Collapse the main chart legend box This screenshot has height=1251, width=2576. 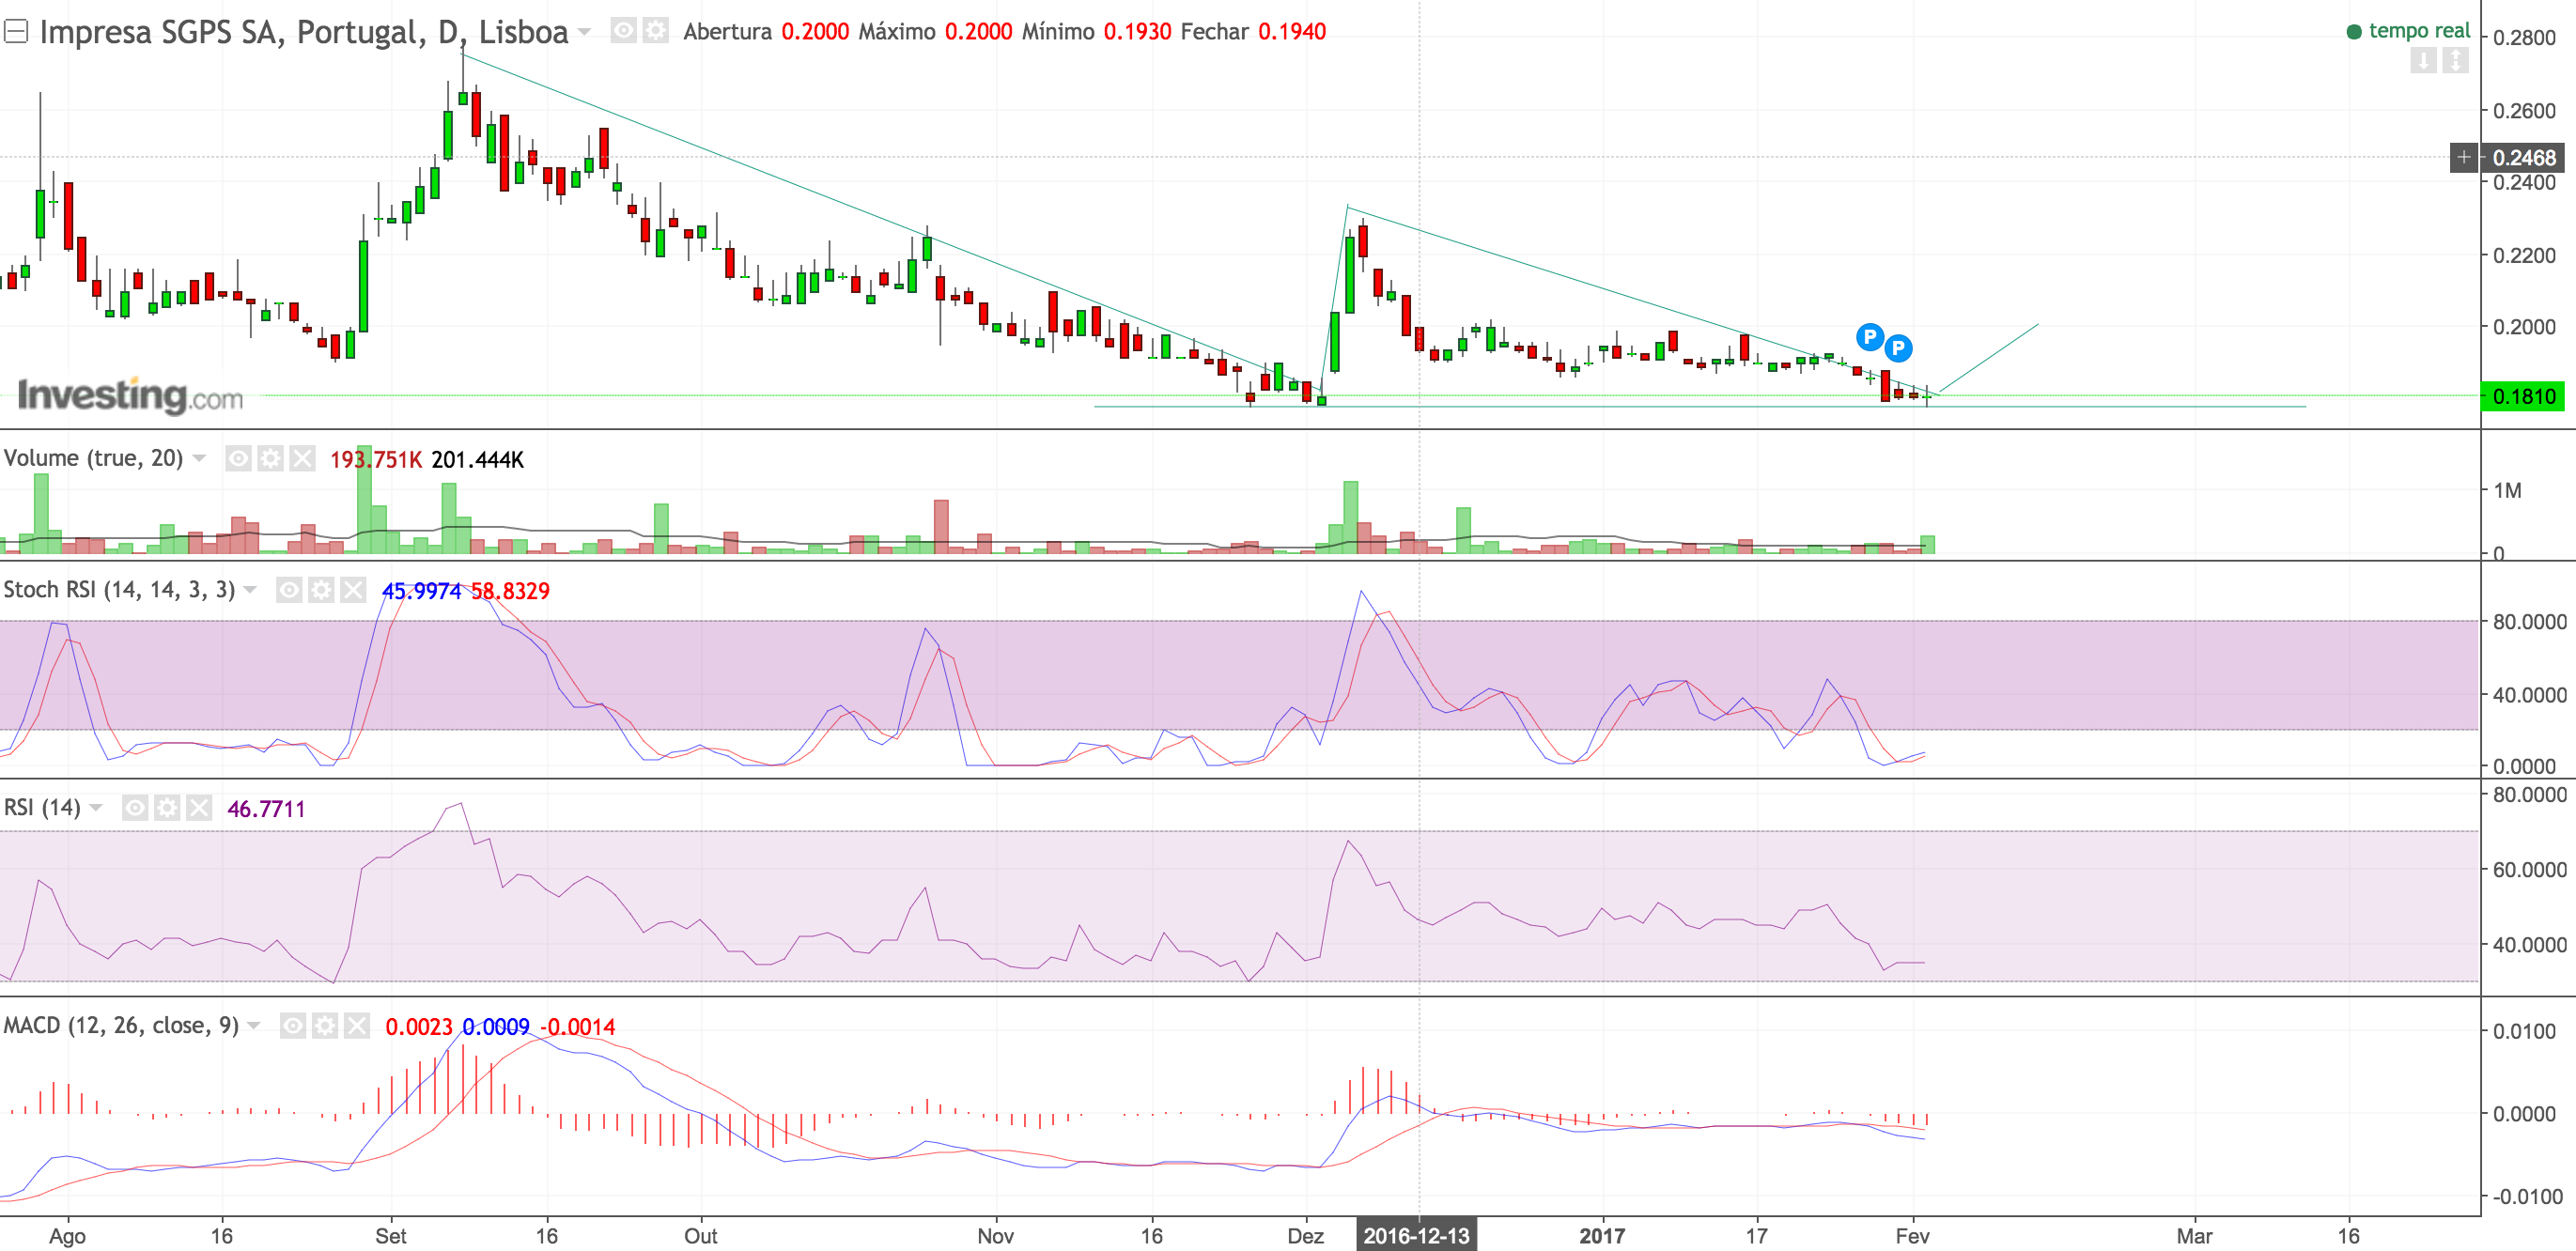coord(15,32)
